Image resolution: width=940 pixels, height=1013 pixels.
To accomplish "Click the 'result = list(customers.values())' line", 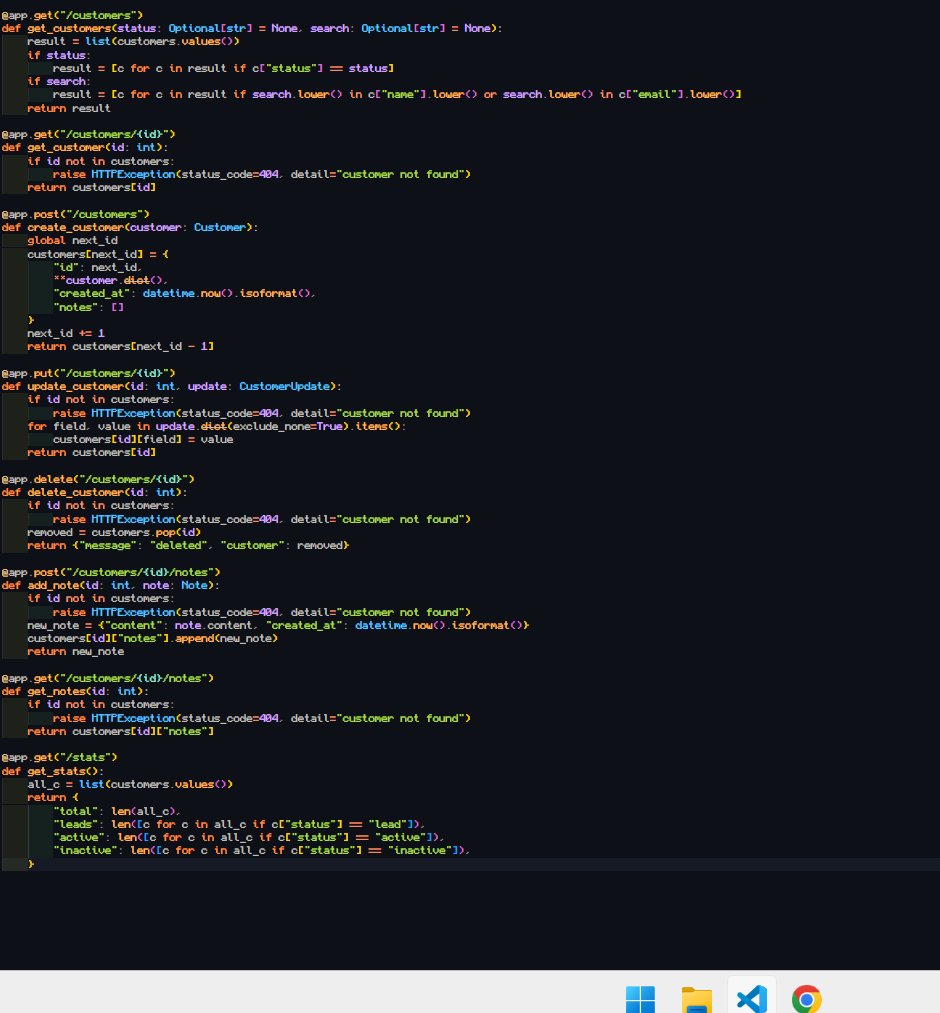I will (x=133, y=41).
